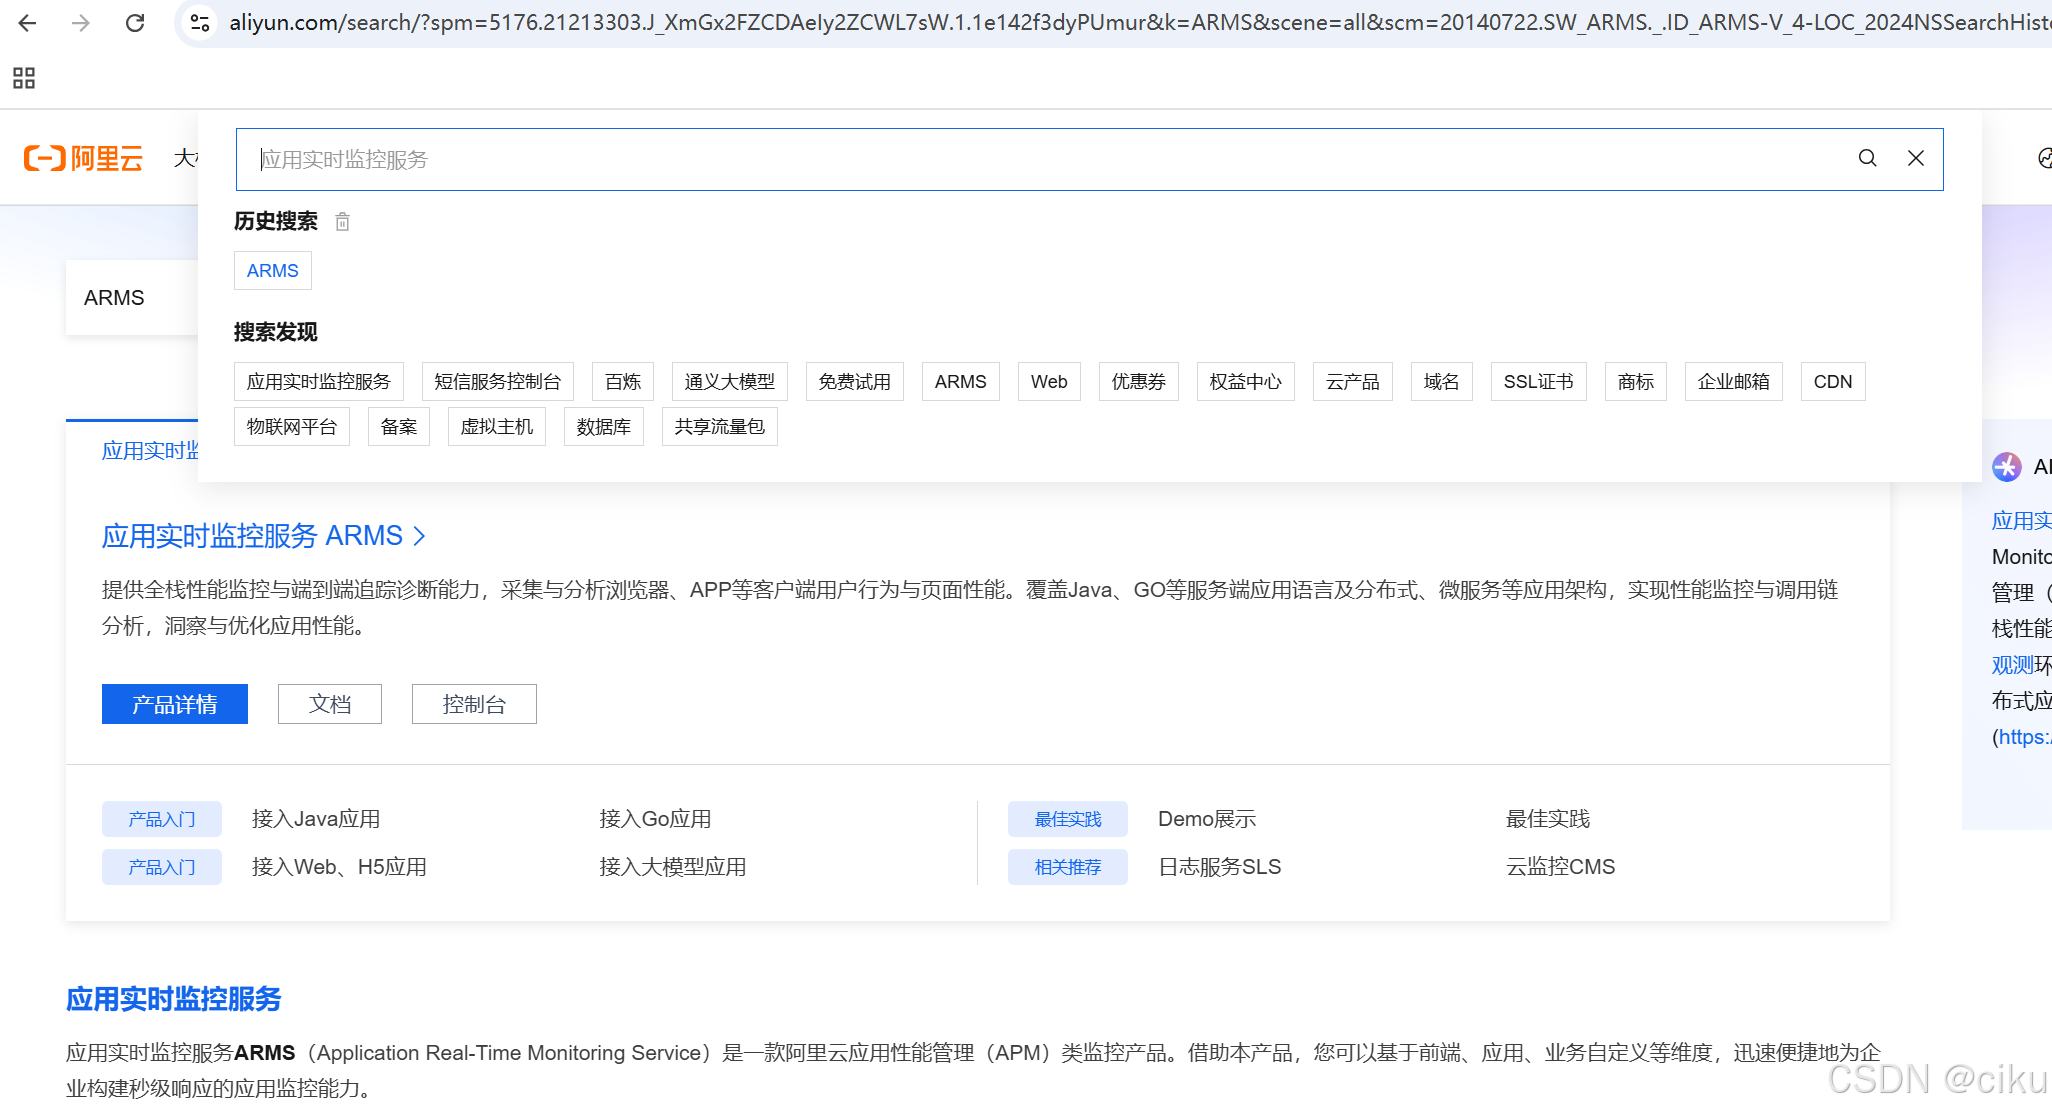Open the 权益中心 tag

[x=1246, y=381]
